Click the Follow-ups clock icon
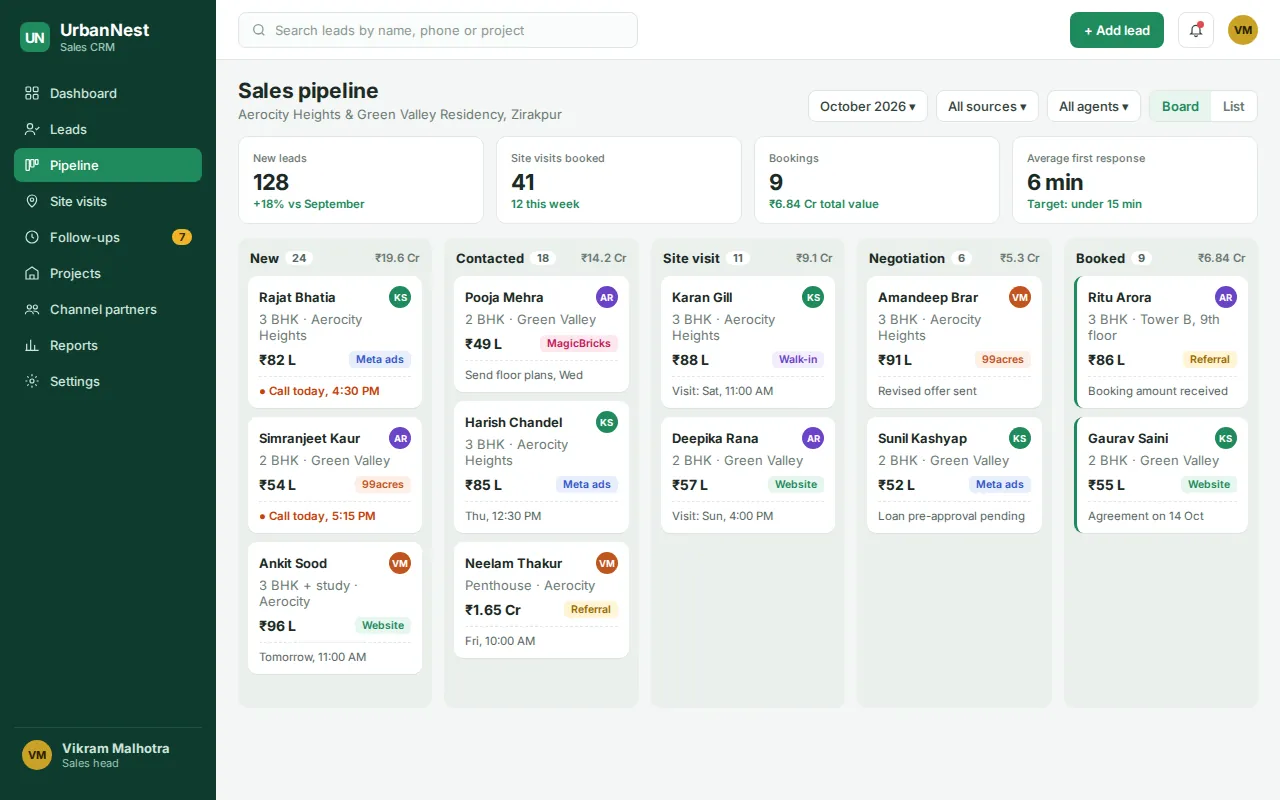Image resolution: width=1280 pixels, height=800 pixels. pyautogui.click(x=32, y=237)
